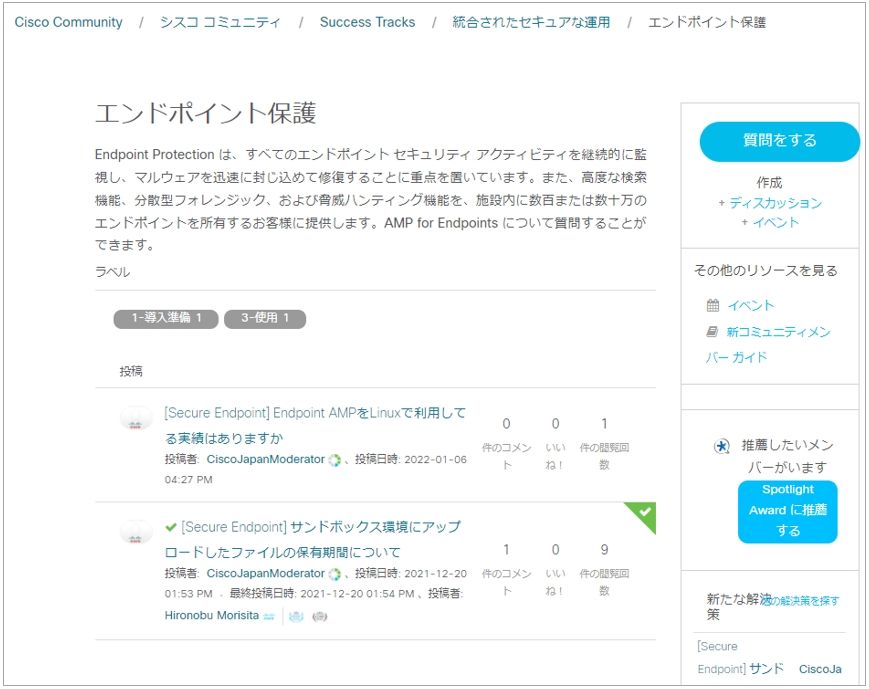Image resolution: width=869 pixels, height=689 pixels.
Task: Create a new イベント under 作成
Action: tap(775, 222)
